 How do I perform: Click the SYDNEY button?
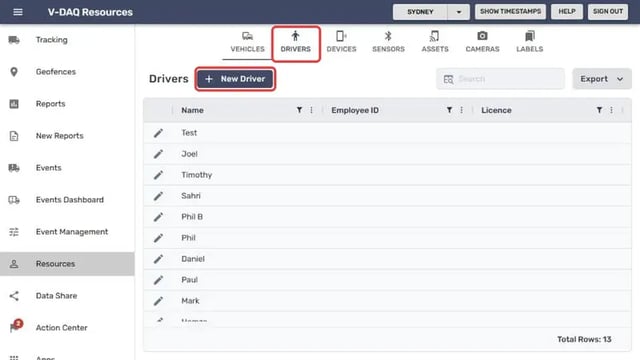click(420, 12)
